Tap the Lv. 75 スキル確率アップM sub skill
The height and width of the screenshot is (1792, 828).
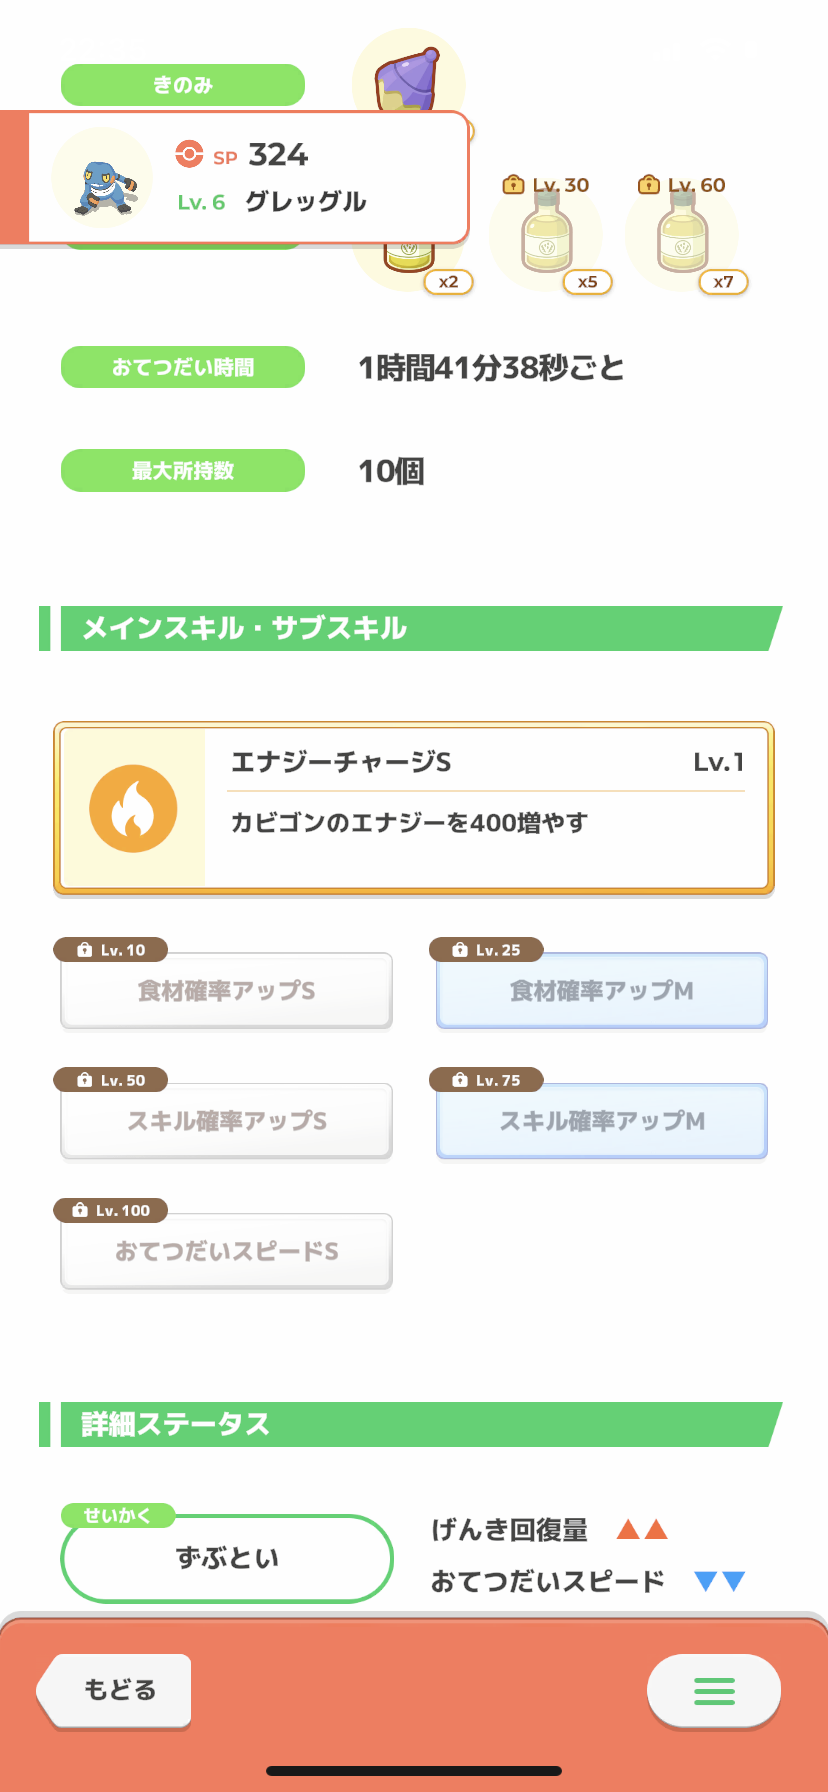[601, 1120]
